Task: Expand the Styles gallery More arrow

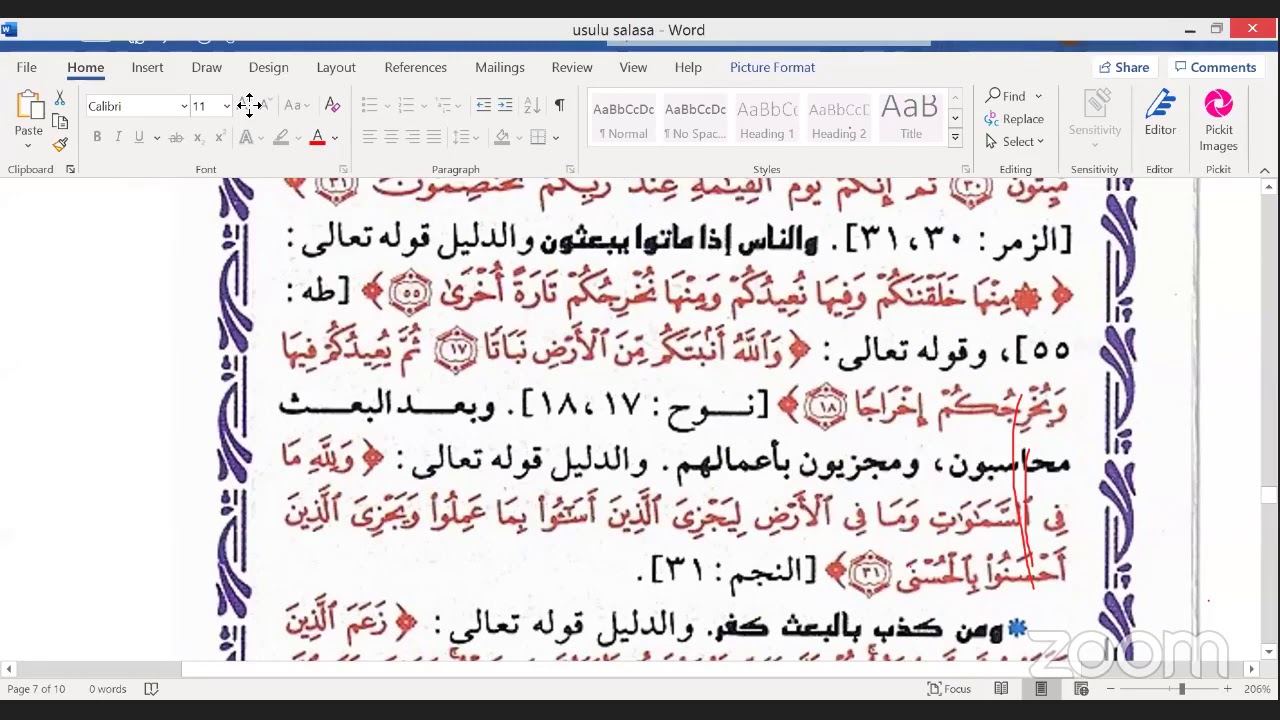Action: pyautogui.click(x=955, y=139)
